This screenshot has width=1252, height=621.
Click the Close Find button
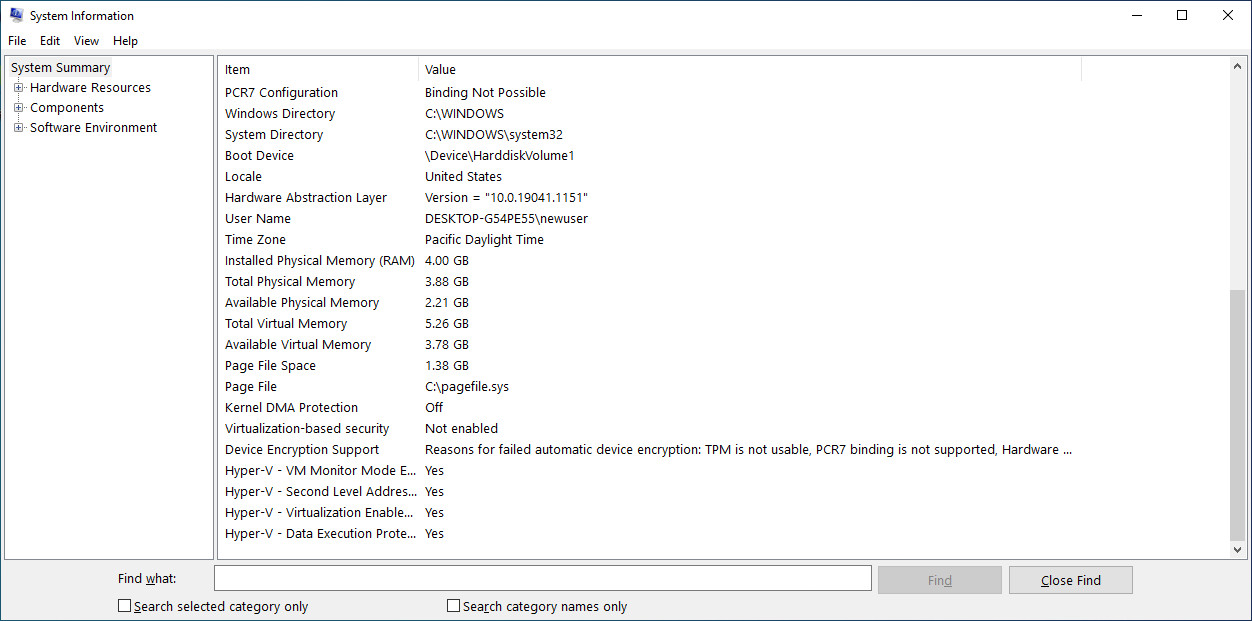tap(1070, 580)
